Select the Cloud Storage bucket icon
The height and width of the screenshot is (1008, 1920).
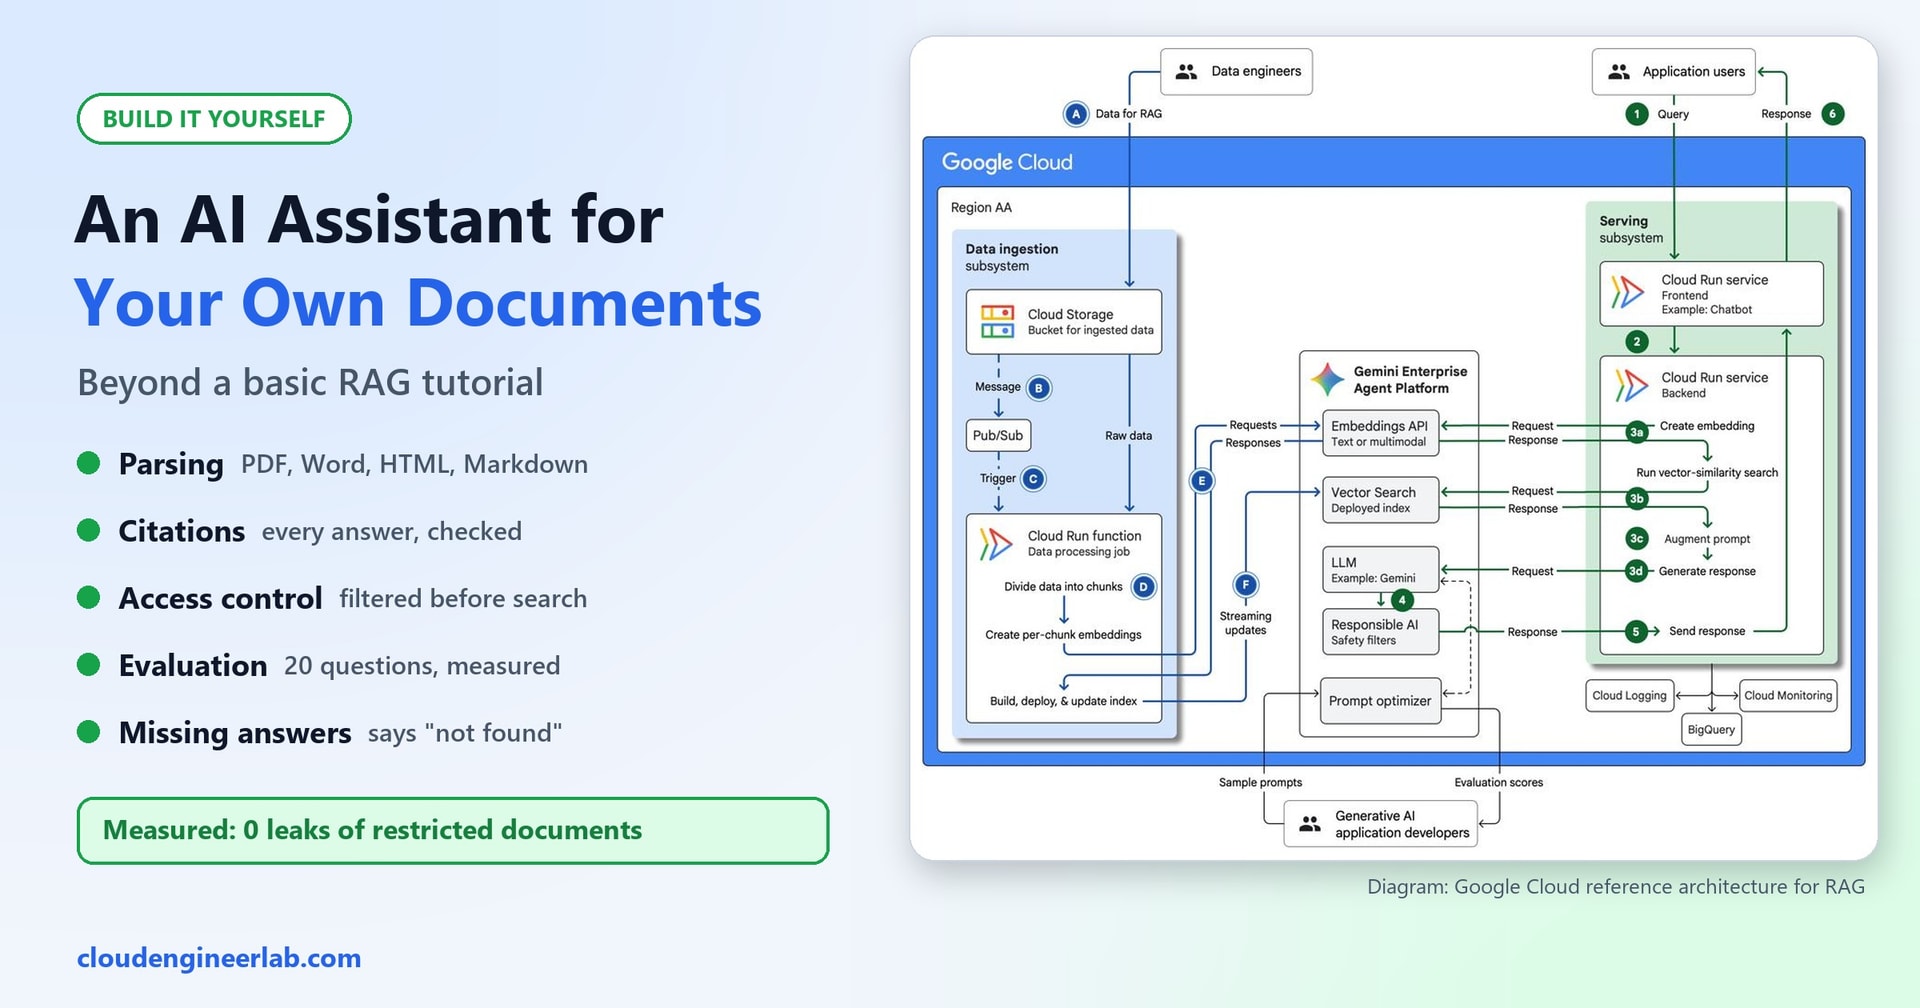pyautogui.click(x=997, y=322)
